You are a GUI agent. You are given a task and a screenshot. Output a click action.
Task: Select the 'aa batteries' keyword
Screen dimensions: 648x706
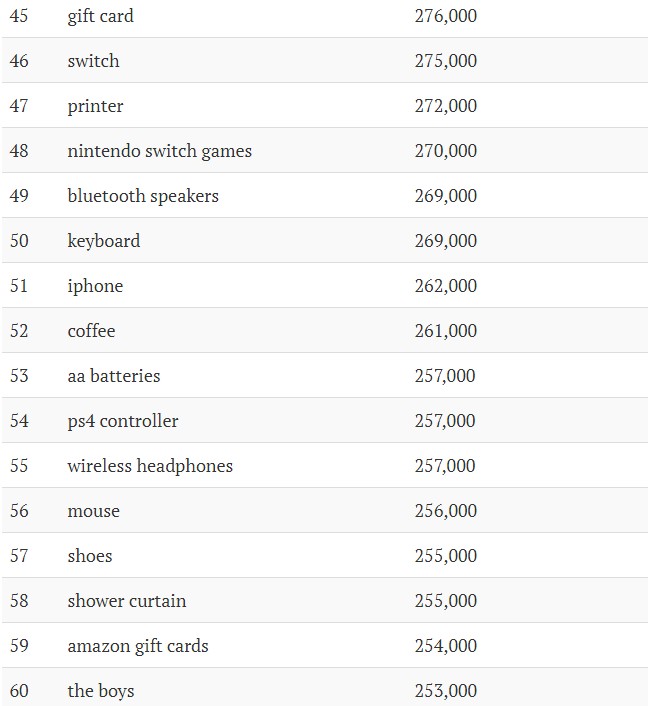[x=114, y=376]
